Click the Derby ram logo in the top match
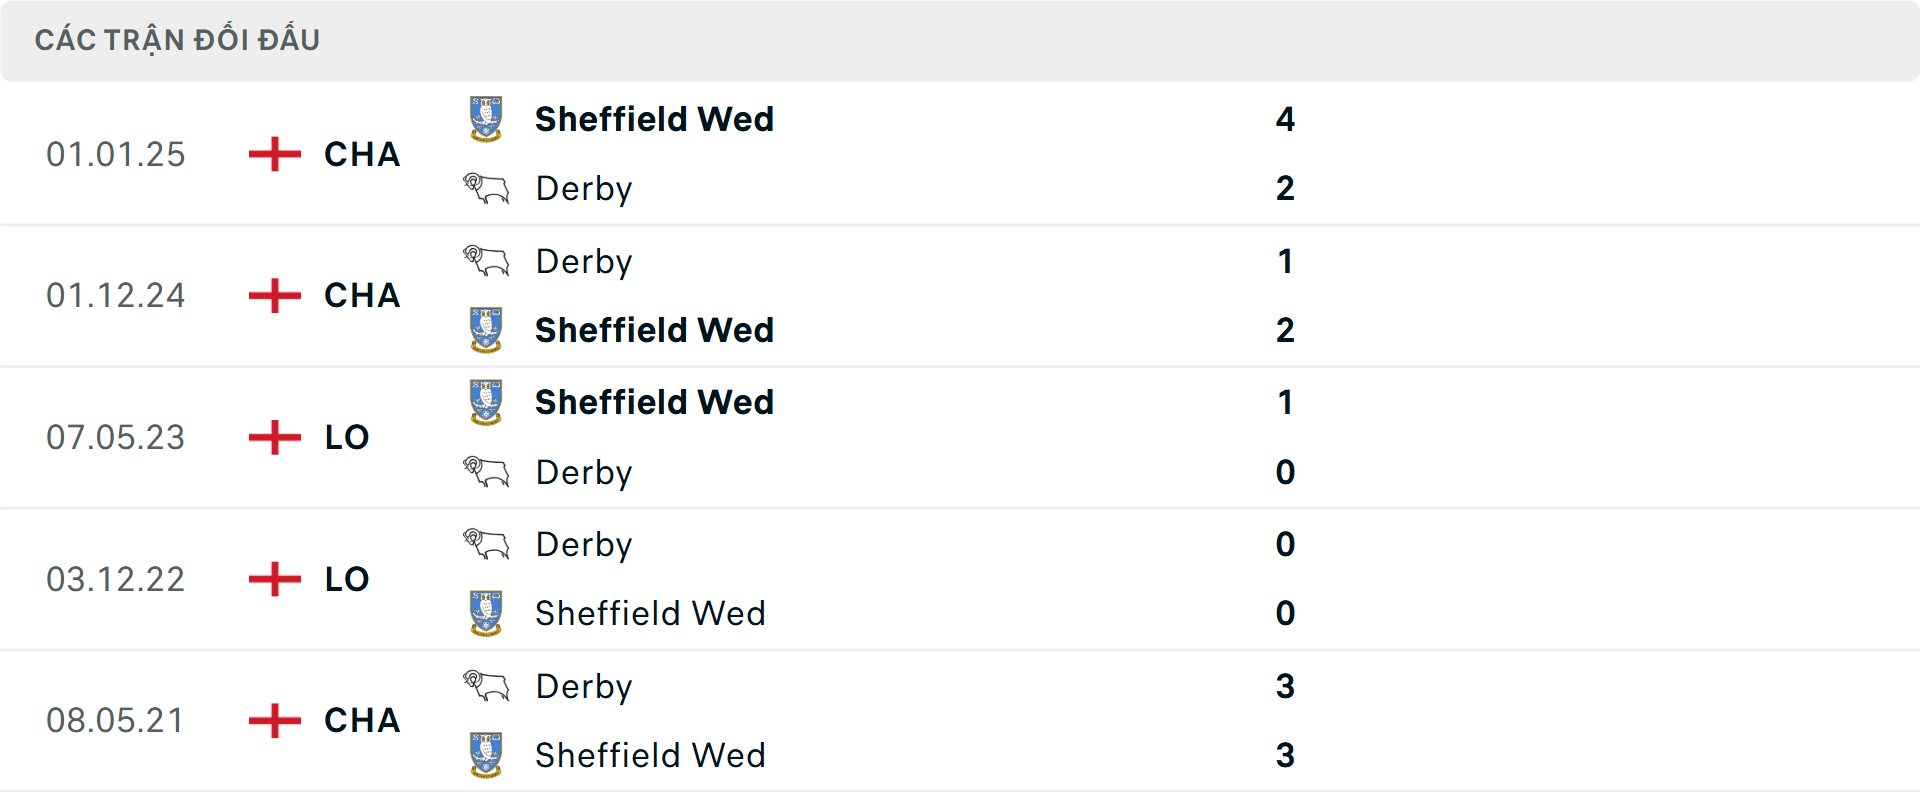 [486, 188]
